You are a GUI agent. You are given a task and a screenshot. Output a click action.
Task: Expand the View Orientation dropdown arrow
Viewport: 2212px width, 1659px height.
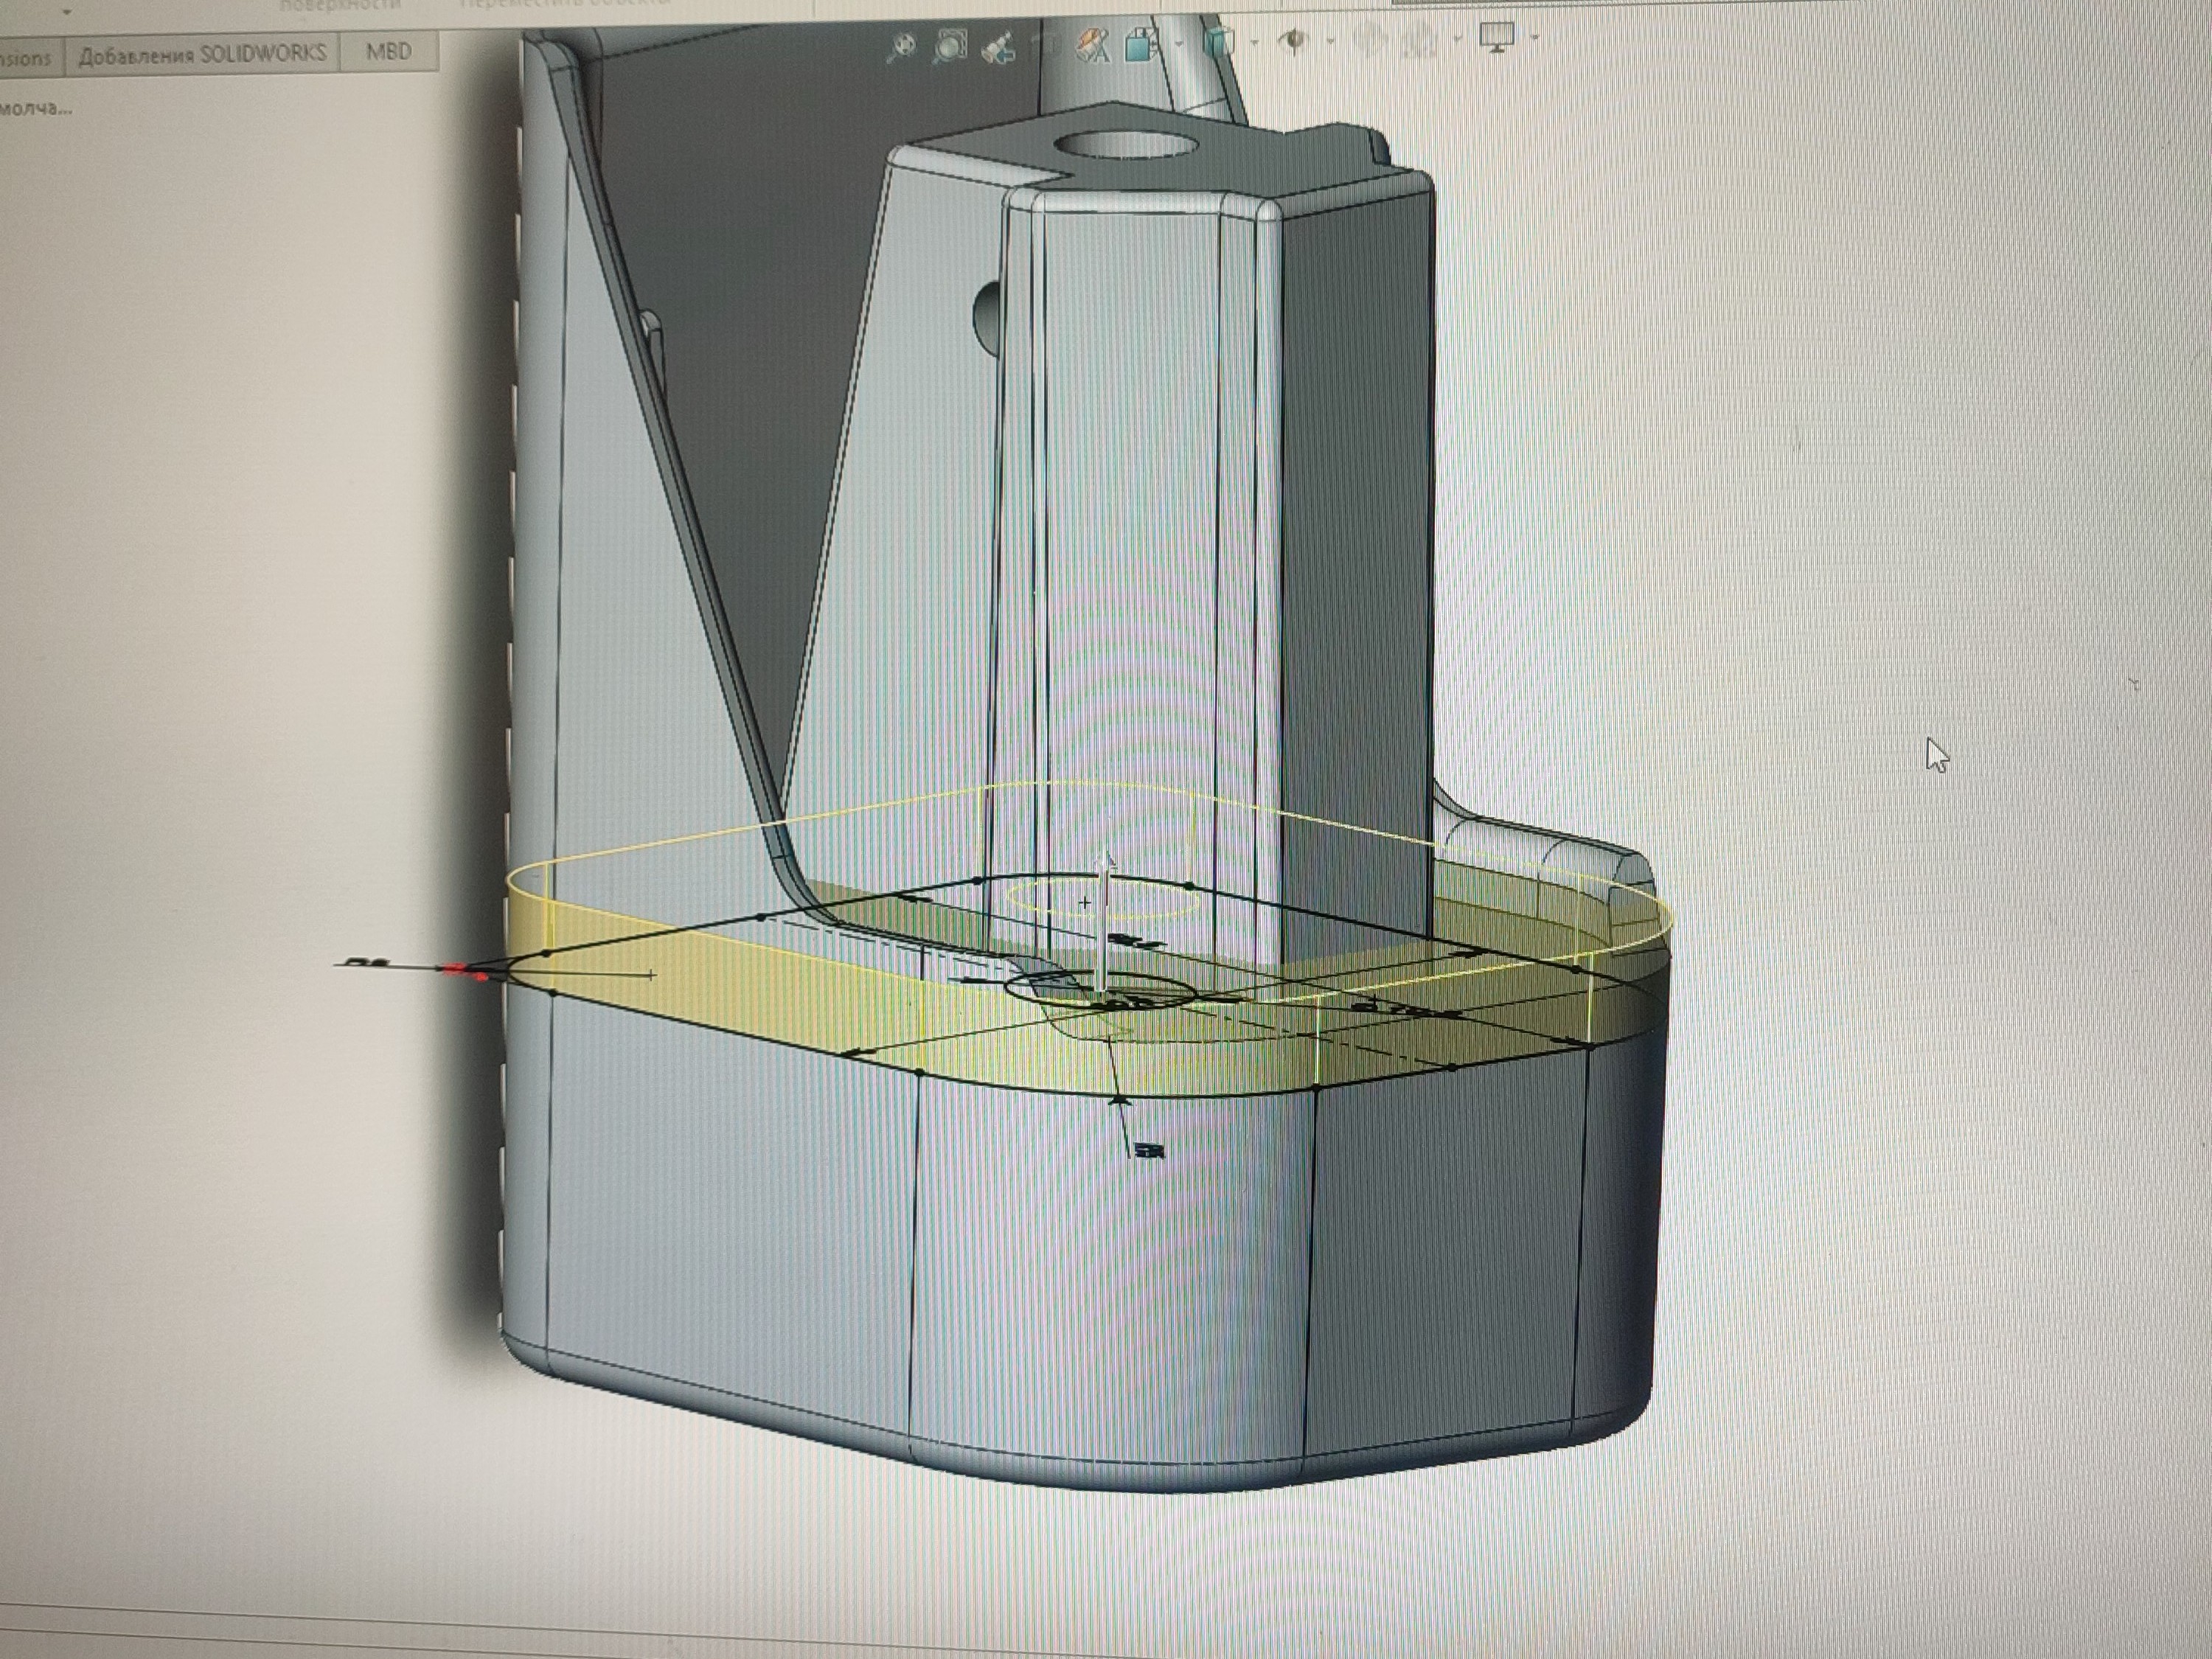(1179, 43)
